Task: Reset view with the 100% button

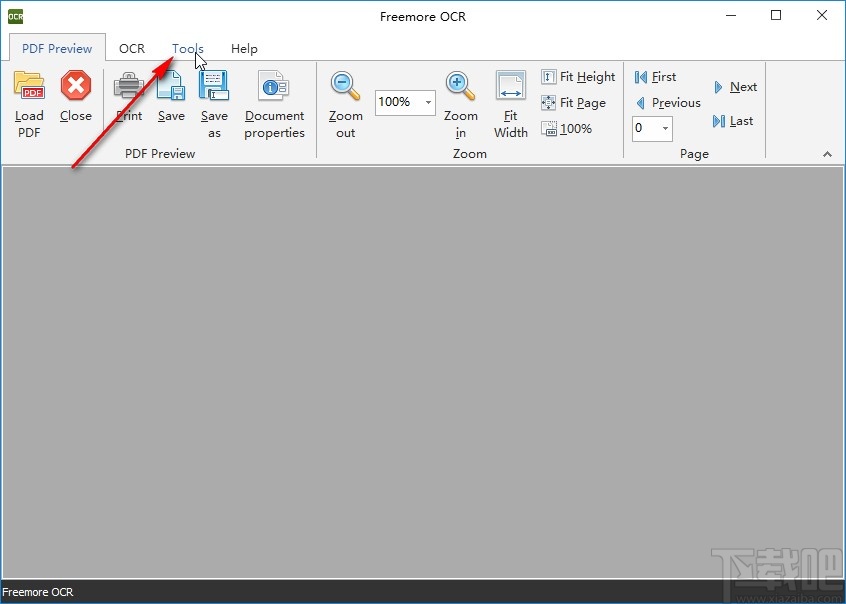Action: coord(567,128)
